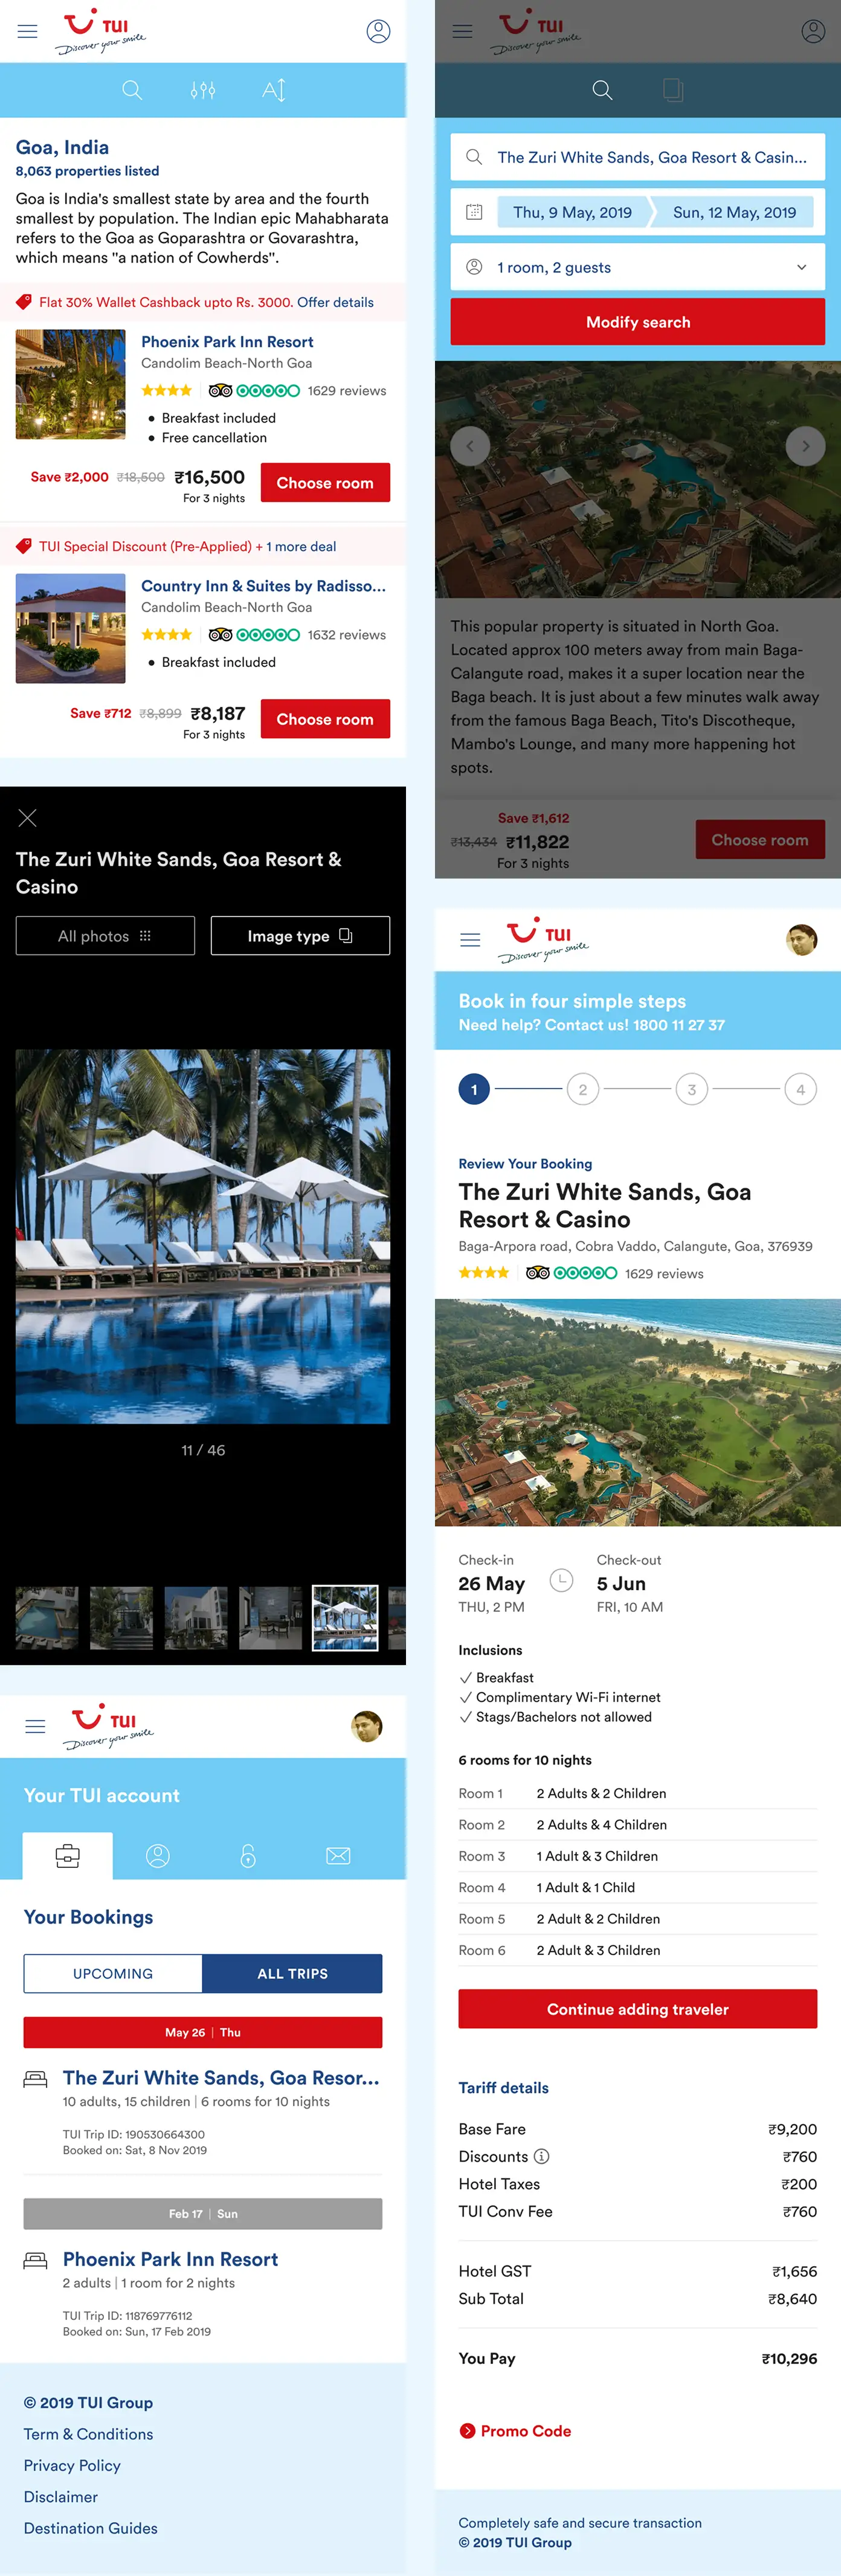Viewport: 841px width, 2576px height.
Task: Go to booking step 2
Action: point(583,1089)
